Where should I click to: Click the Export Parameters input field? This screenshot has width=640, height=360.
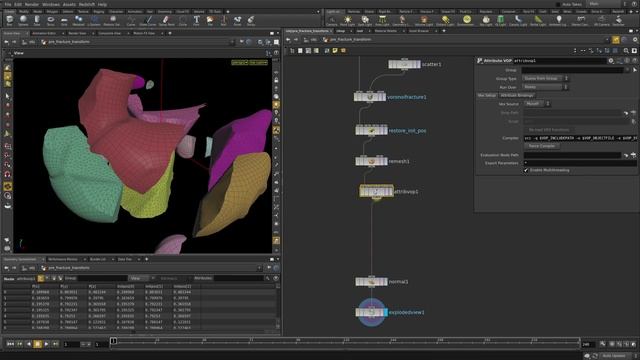pos(580,163)
